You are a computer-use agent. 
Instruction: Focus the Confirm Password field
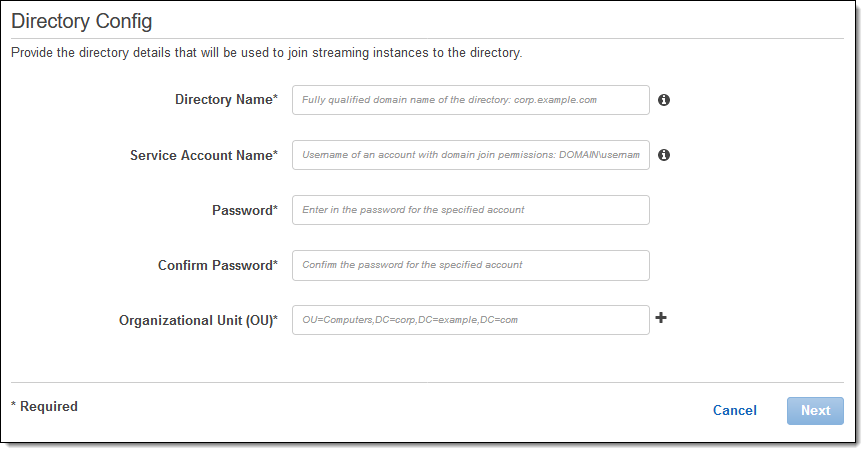pyautogui.click(x=470, y=265)
